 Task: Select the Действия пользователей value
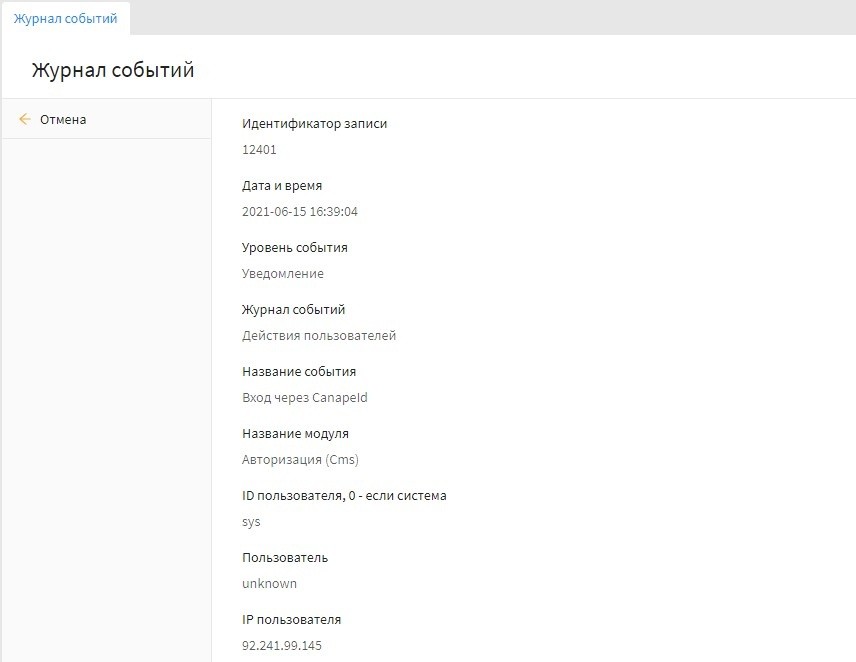click(319, 336)
